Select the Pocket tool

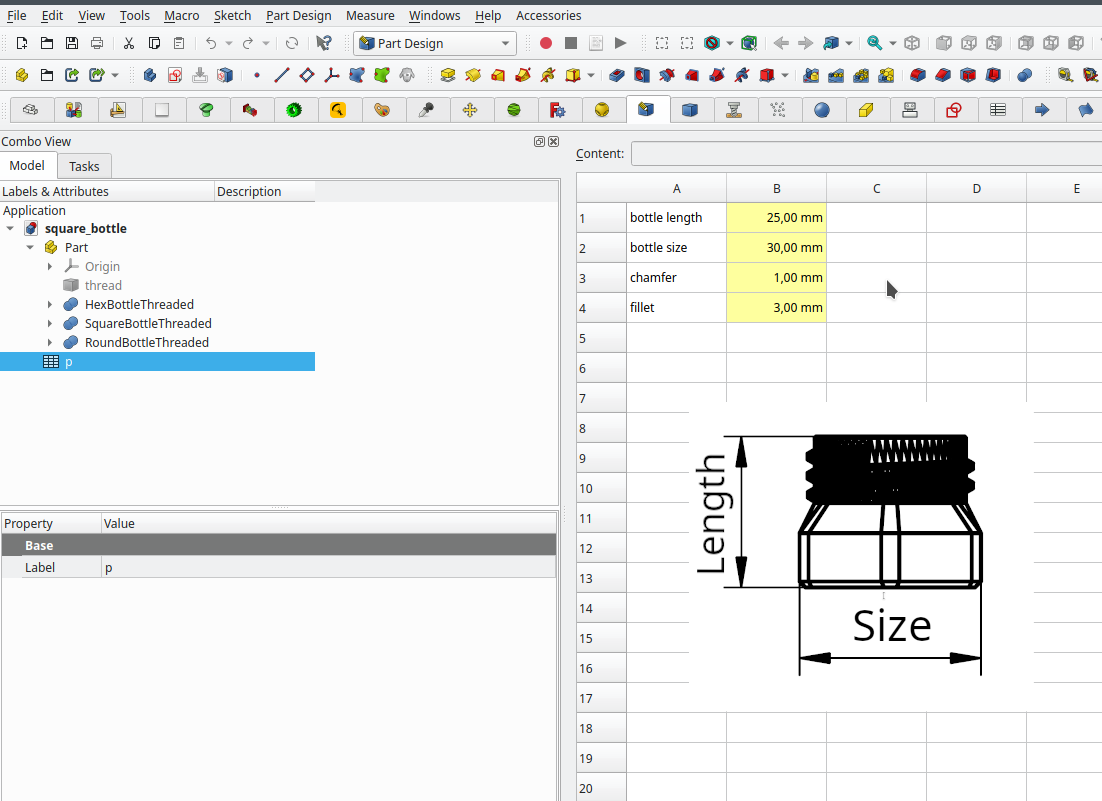point(617,75)
